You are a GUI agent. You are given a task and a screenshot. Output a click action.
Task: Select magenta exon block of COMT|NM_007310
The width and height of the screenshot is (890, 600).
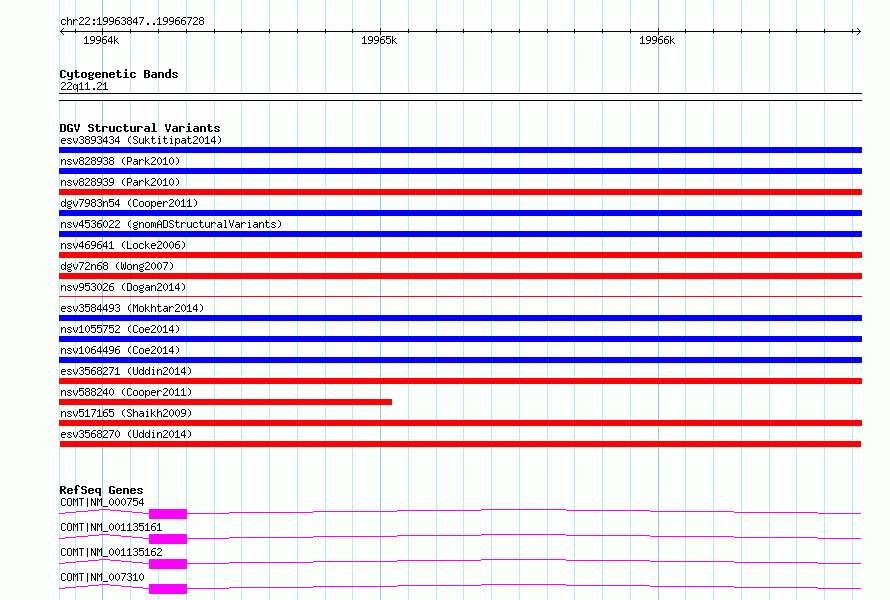point(168,589)
